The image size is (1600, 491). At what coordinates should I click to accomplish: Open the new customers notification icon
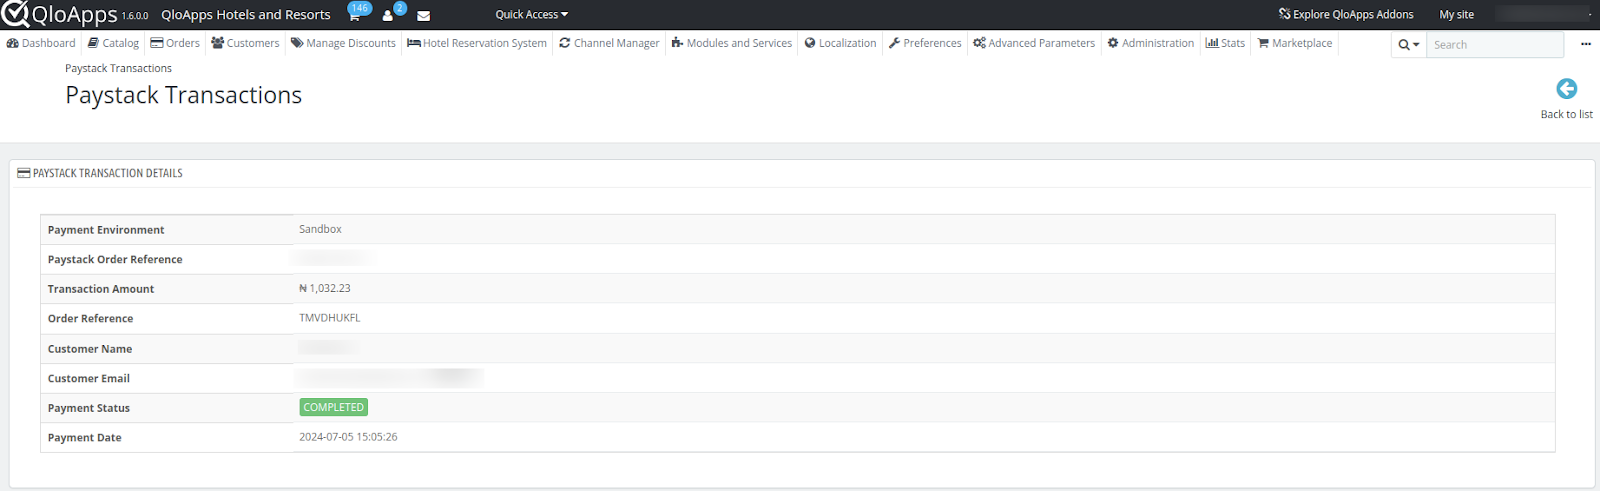click(388, 15)
